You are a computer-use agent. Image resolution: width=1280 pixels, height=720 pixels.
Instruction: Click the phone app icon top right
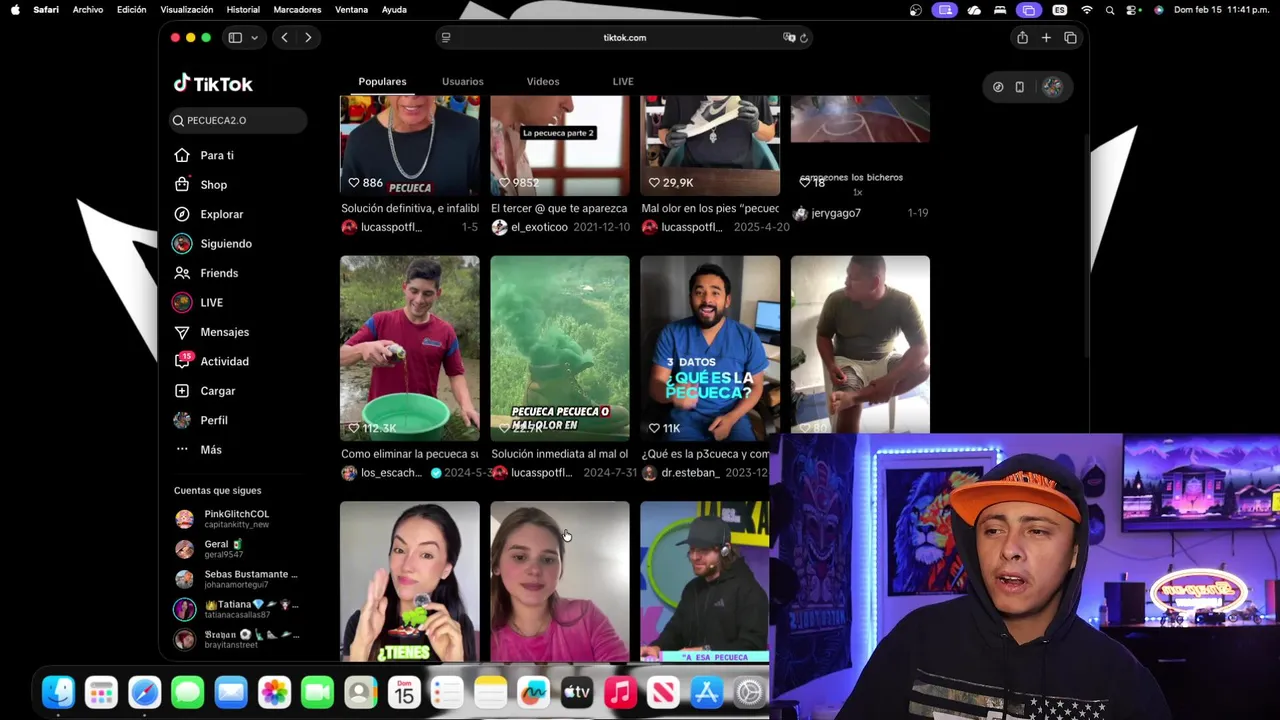(x=1019, y=87)
